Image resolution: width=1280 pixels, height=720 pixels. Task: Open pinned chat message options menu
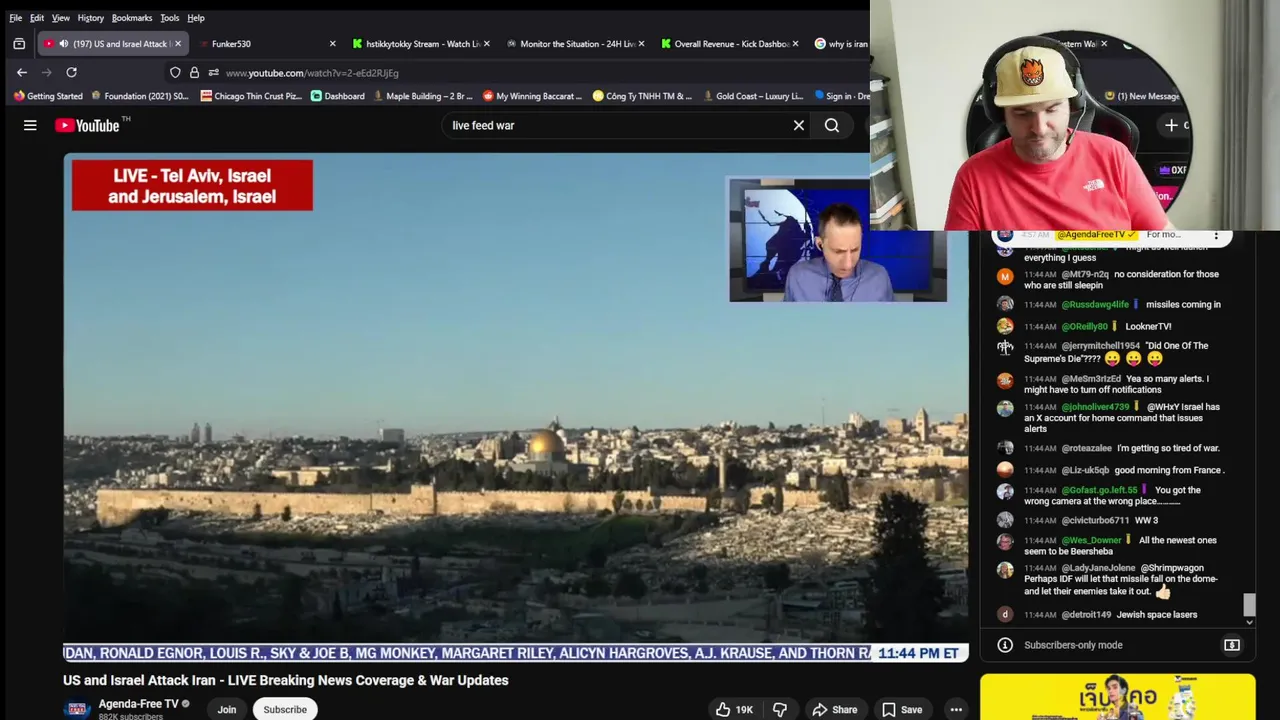tap(1216, 235)
